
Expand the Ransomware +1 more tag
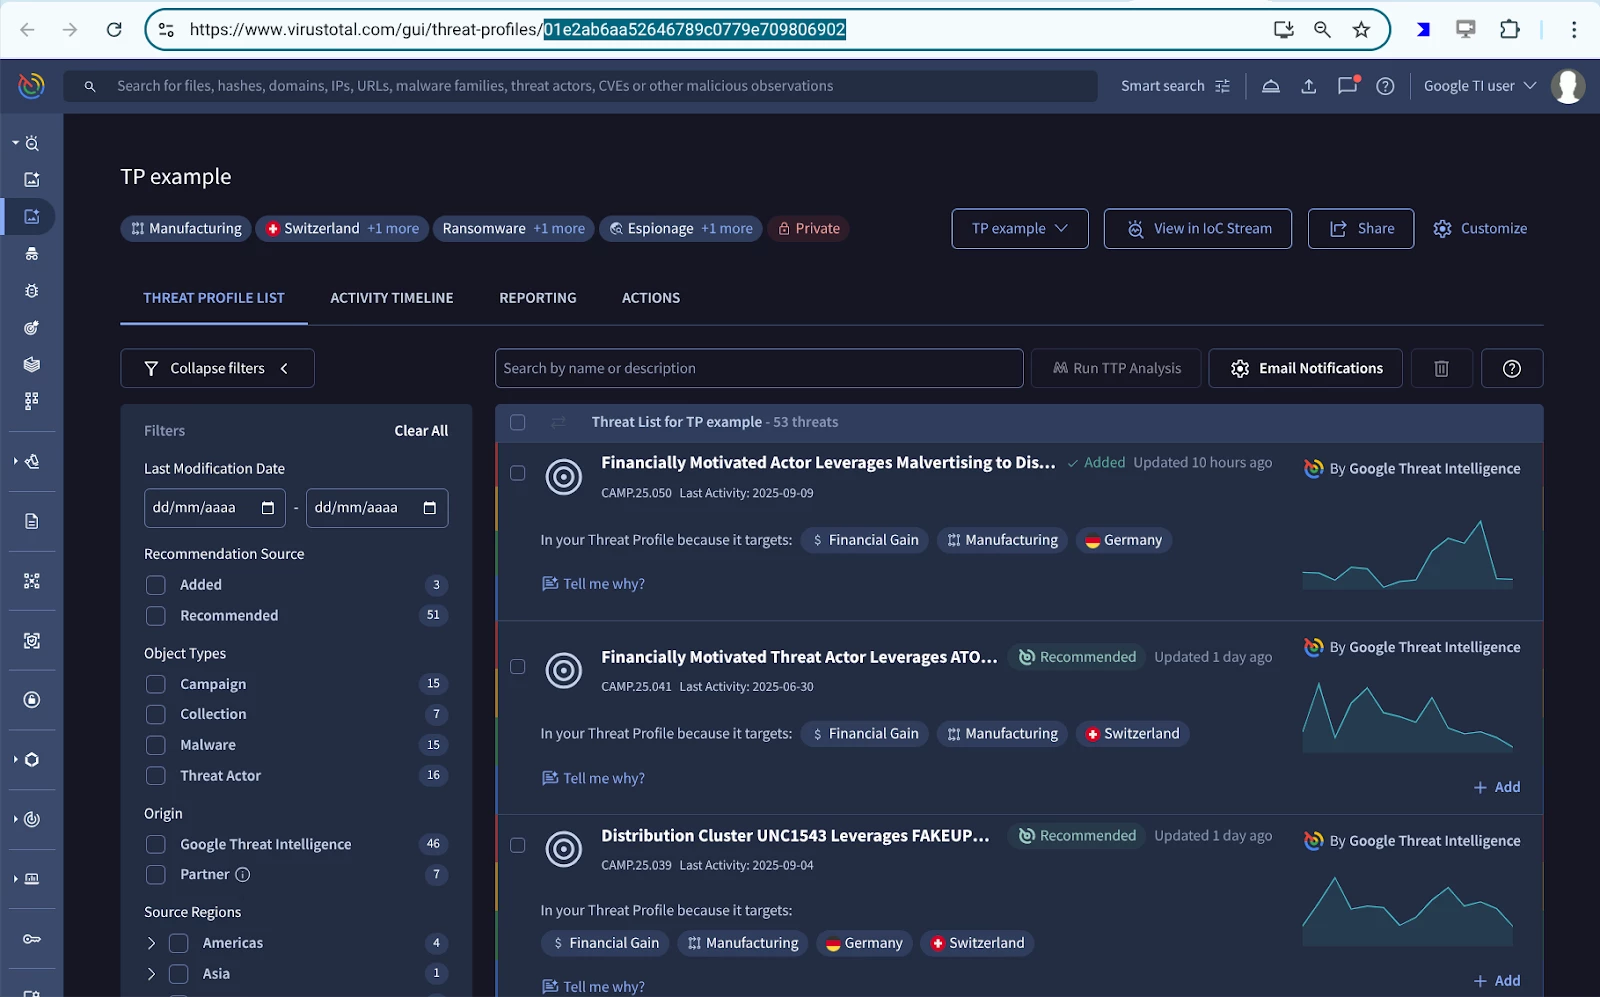tap(559, 228)
